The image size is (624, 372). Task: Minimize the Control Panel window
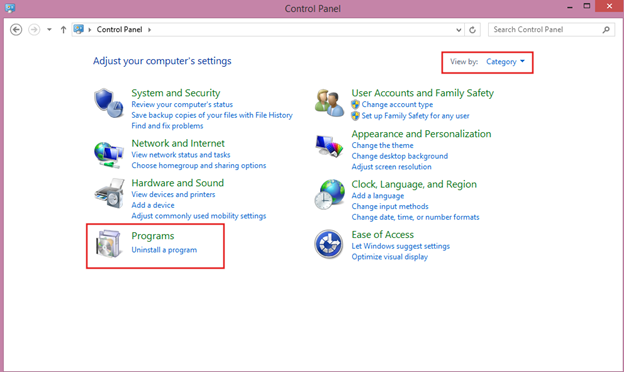click(x=570, y=7)
